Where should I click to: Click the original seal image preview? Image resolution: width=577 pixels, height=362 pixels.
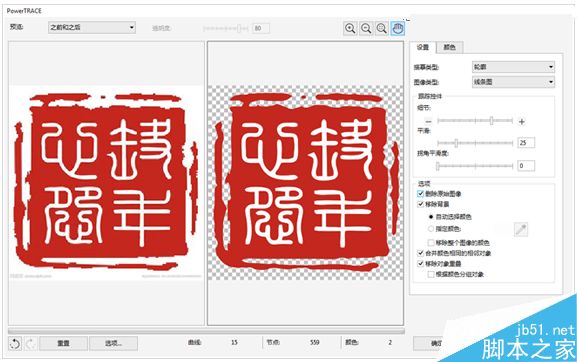(106, 183)
